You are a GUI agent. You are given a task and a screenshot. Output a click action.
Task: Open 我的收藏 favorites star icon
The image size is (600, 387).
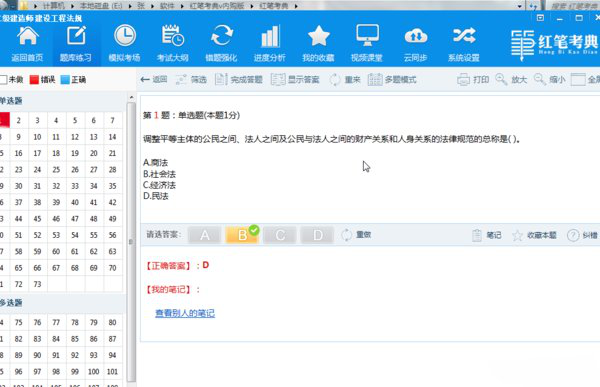pos(318,36)
